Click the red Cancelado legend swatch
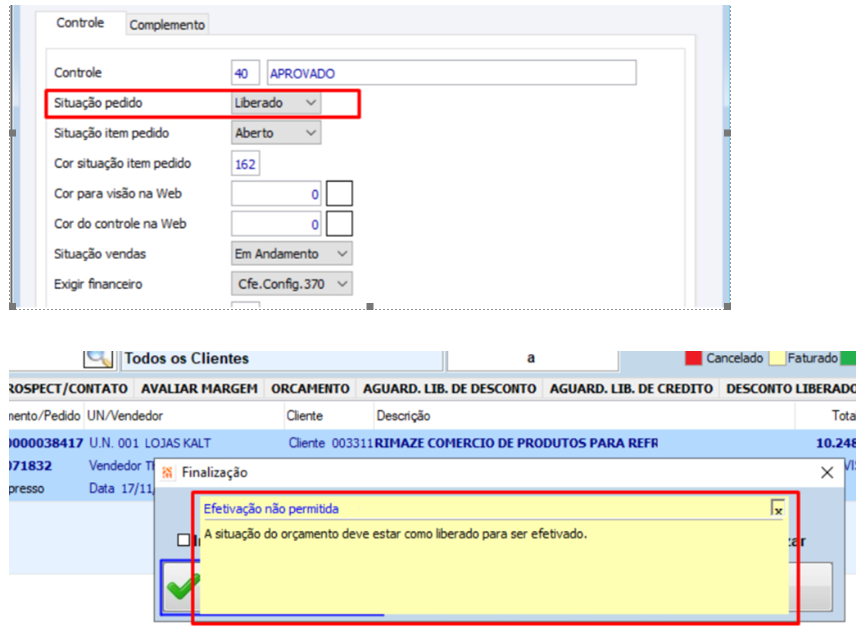 [x=693, y=358]
